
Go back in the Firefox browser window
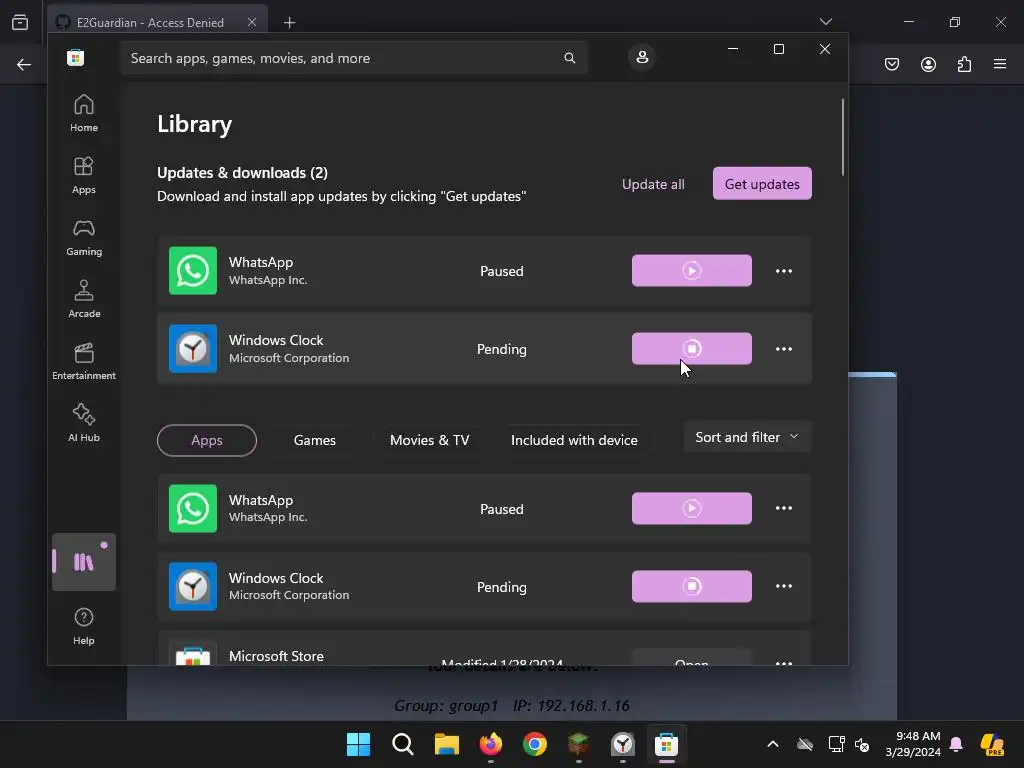24,64
